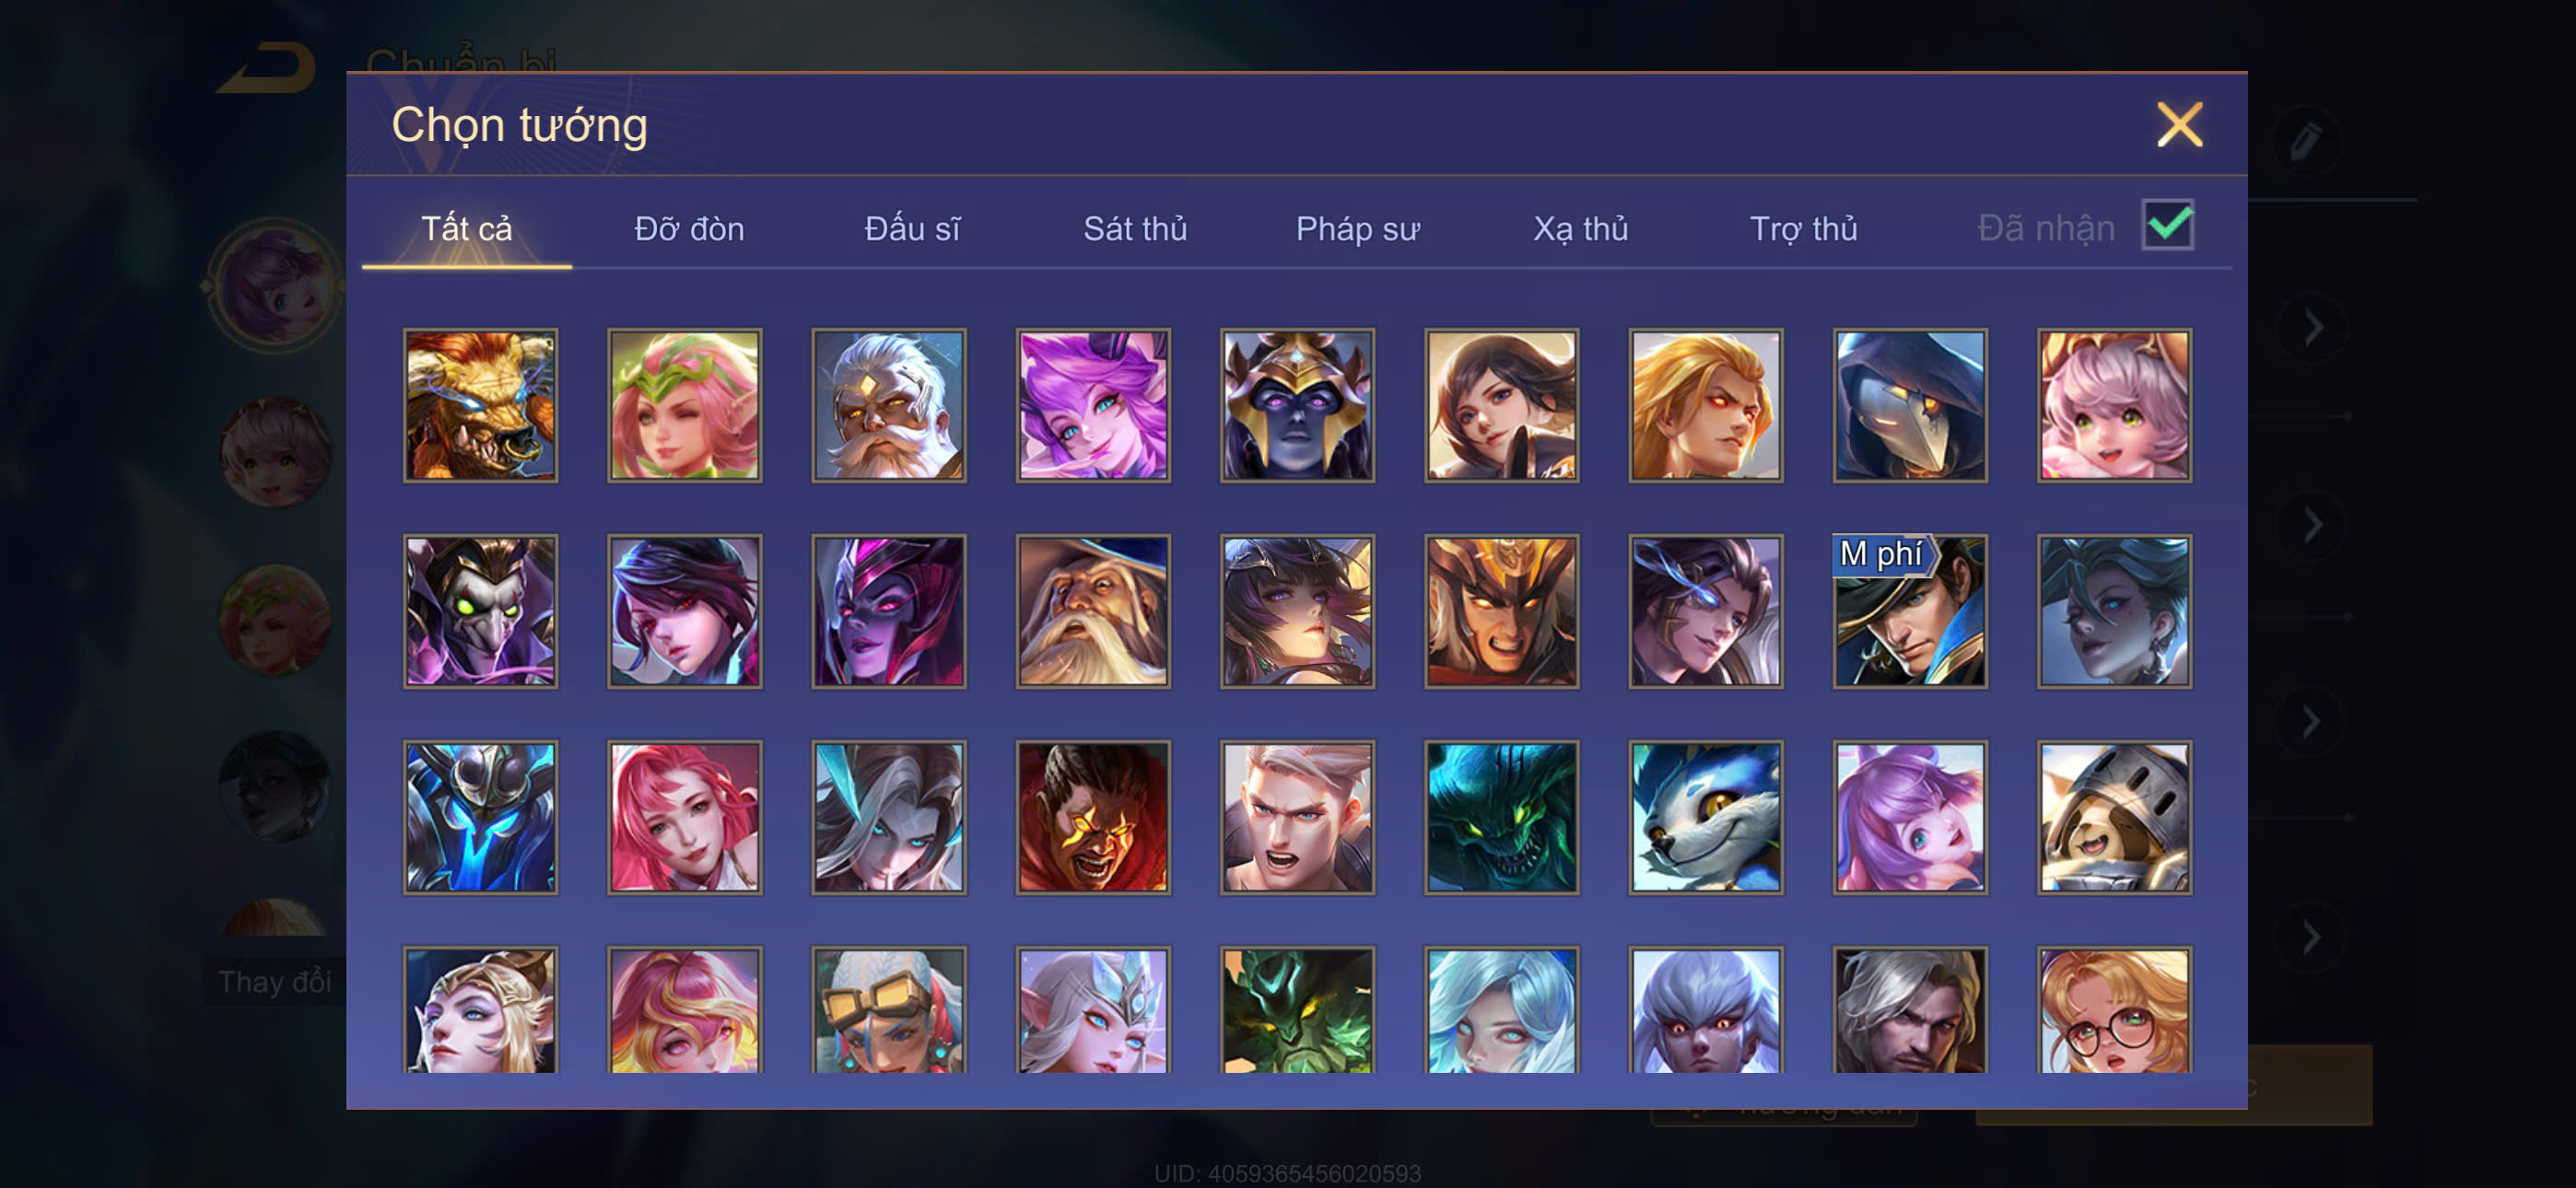This screenshot has height=1188, width=2576.
Task: Open the 'Trợ thủ' tab
Action: click(1803, 229)
